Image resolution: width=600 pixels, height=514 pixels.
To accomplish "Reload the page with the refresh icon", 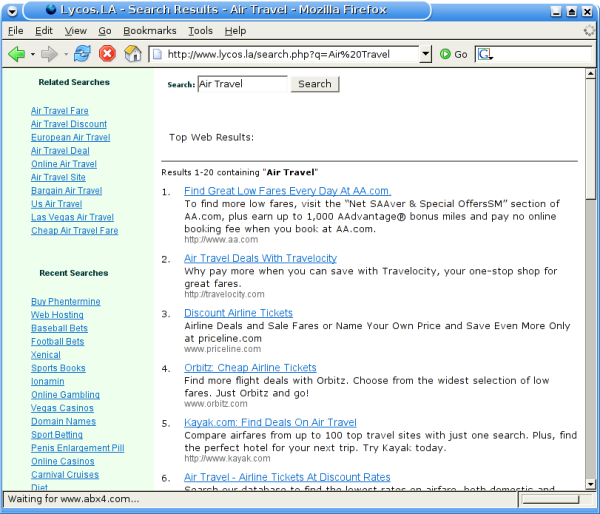I will pos(82,54).
